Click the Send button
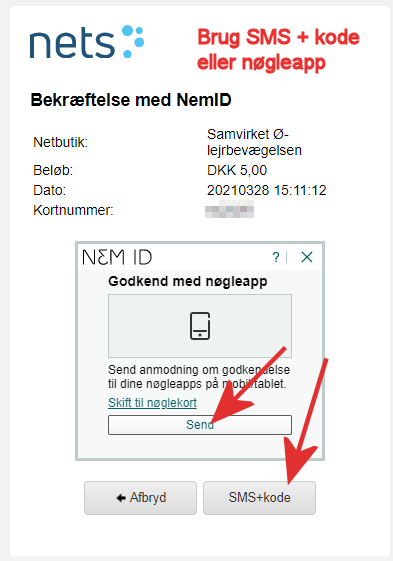 [x=200, y=425]
